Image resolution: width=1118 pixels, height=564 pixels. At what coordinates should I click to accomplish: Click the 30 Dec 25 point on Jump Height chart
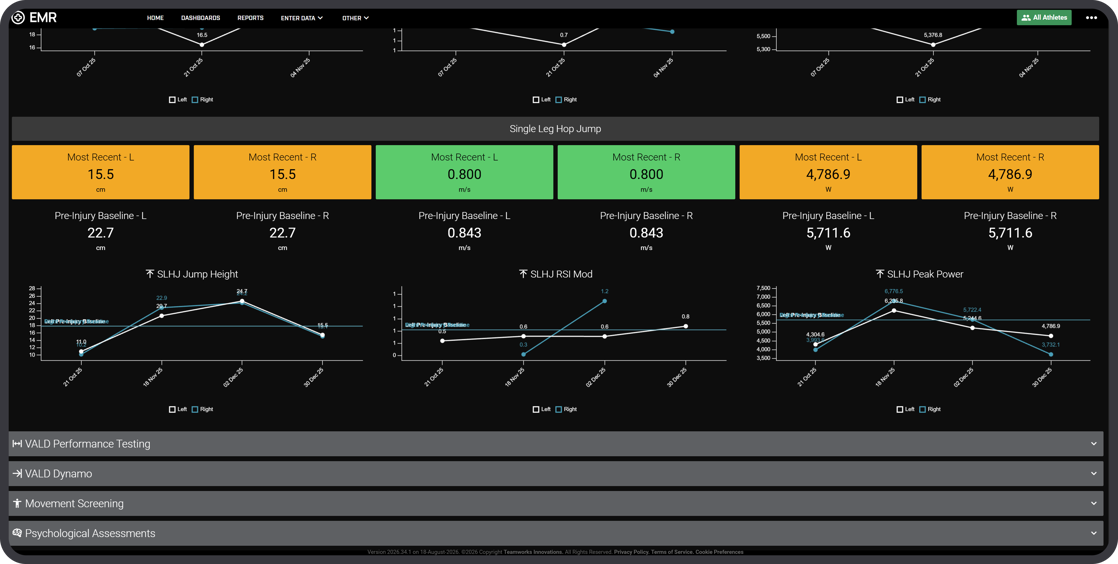coord(322,334)
